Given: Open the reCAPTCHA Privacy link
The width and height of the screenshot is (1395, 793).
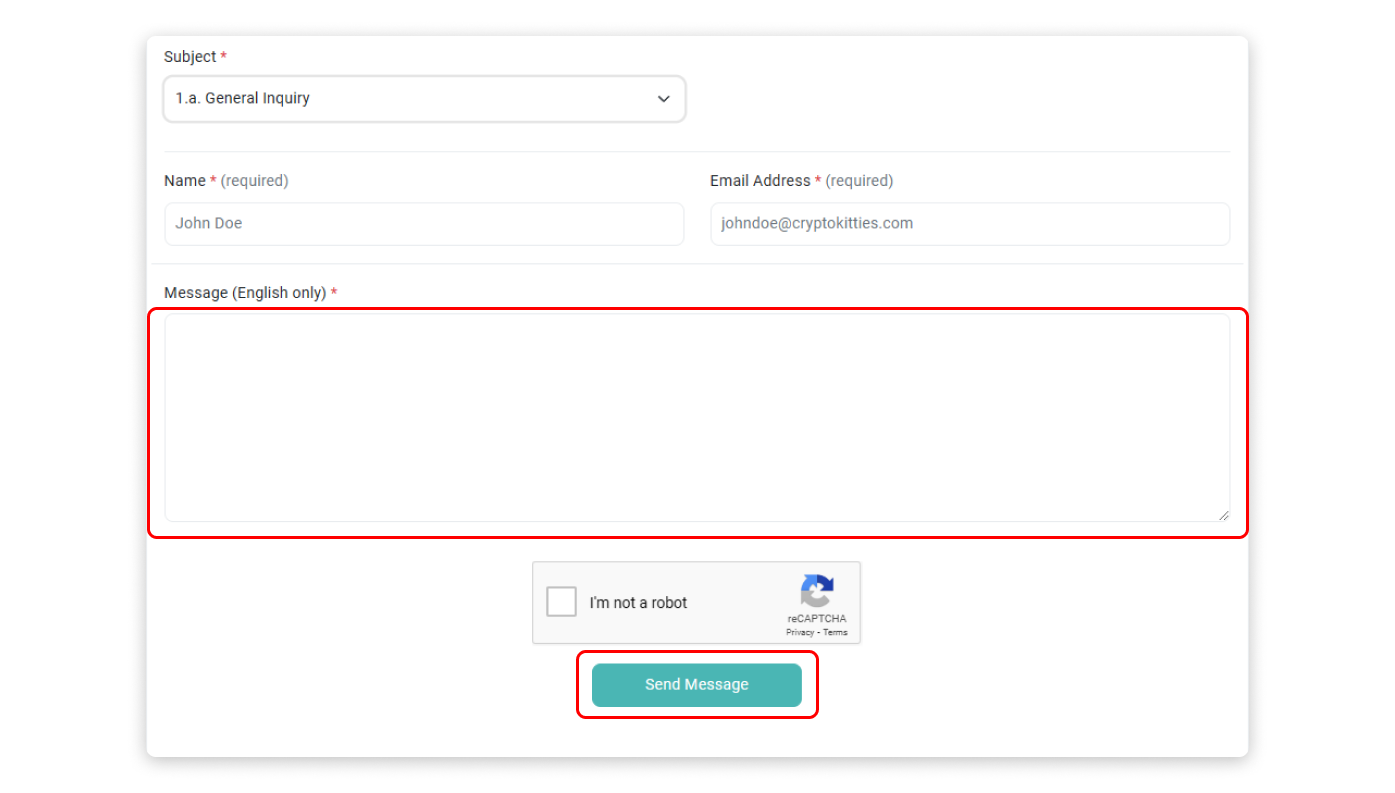Looking at the screenshot, I should click(799, 632).
